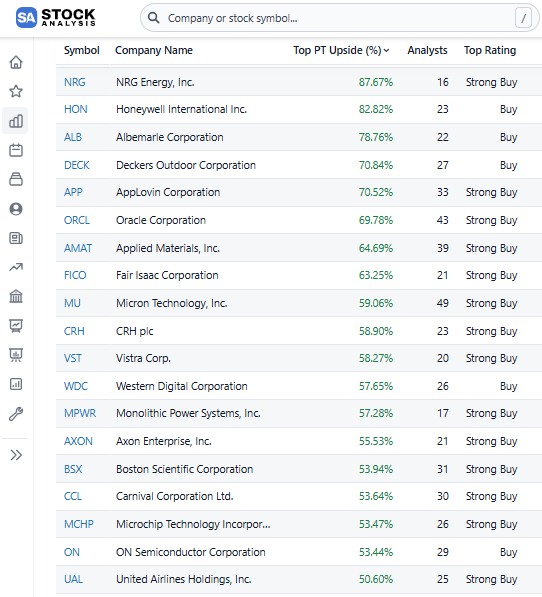Open the MU stock link
Screen dimensions: 542x597
pos(72,303)
